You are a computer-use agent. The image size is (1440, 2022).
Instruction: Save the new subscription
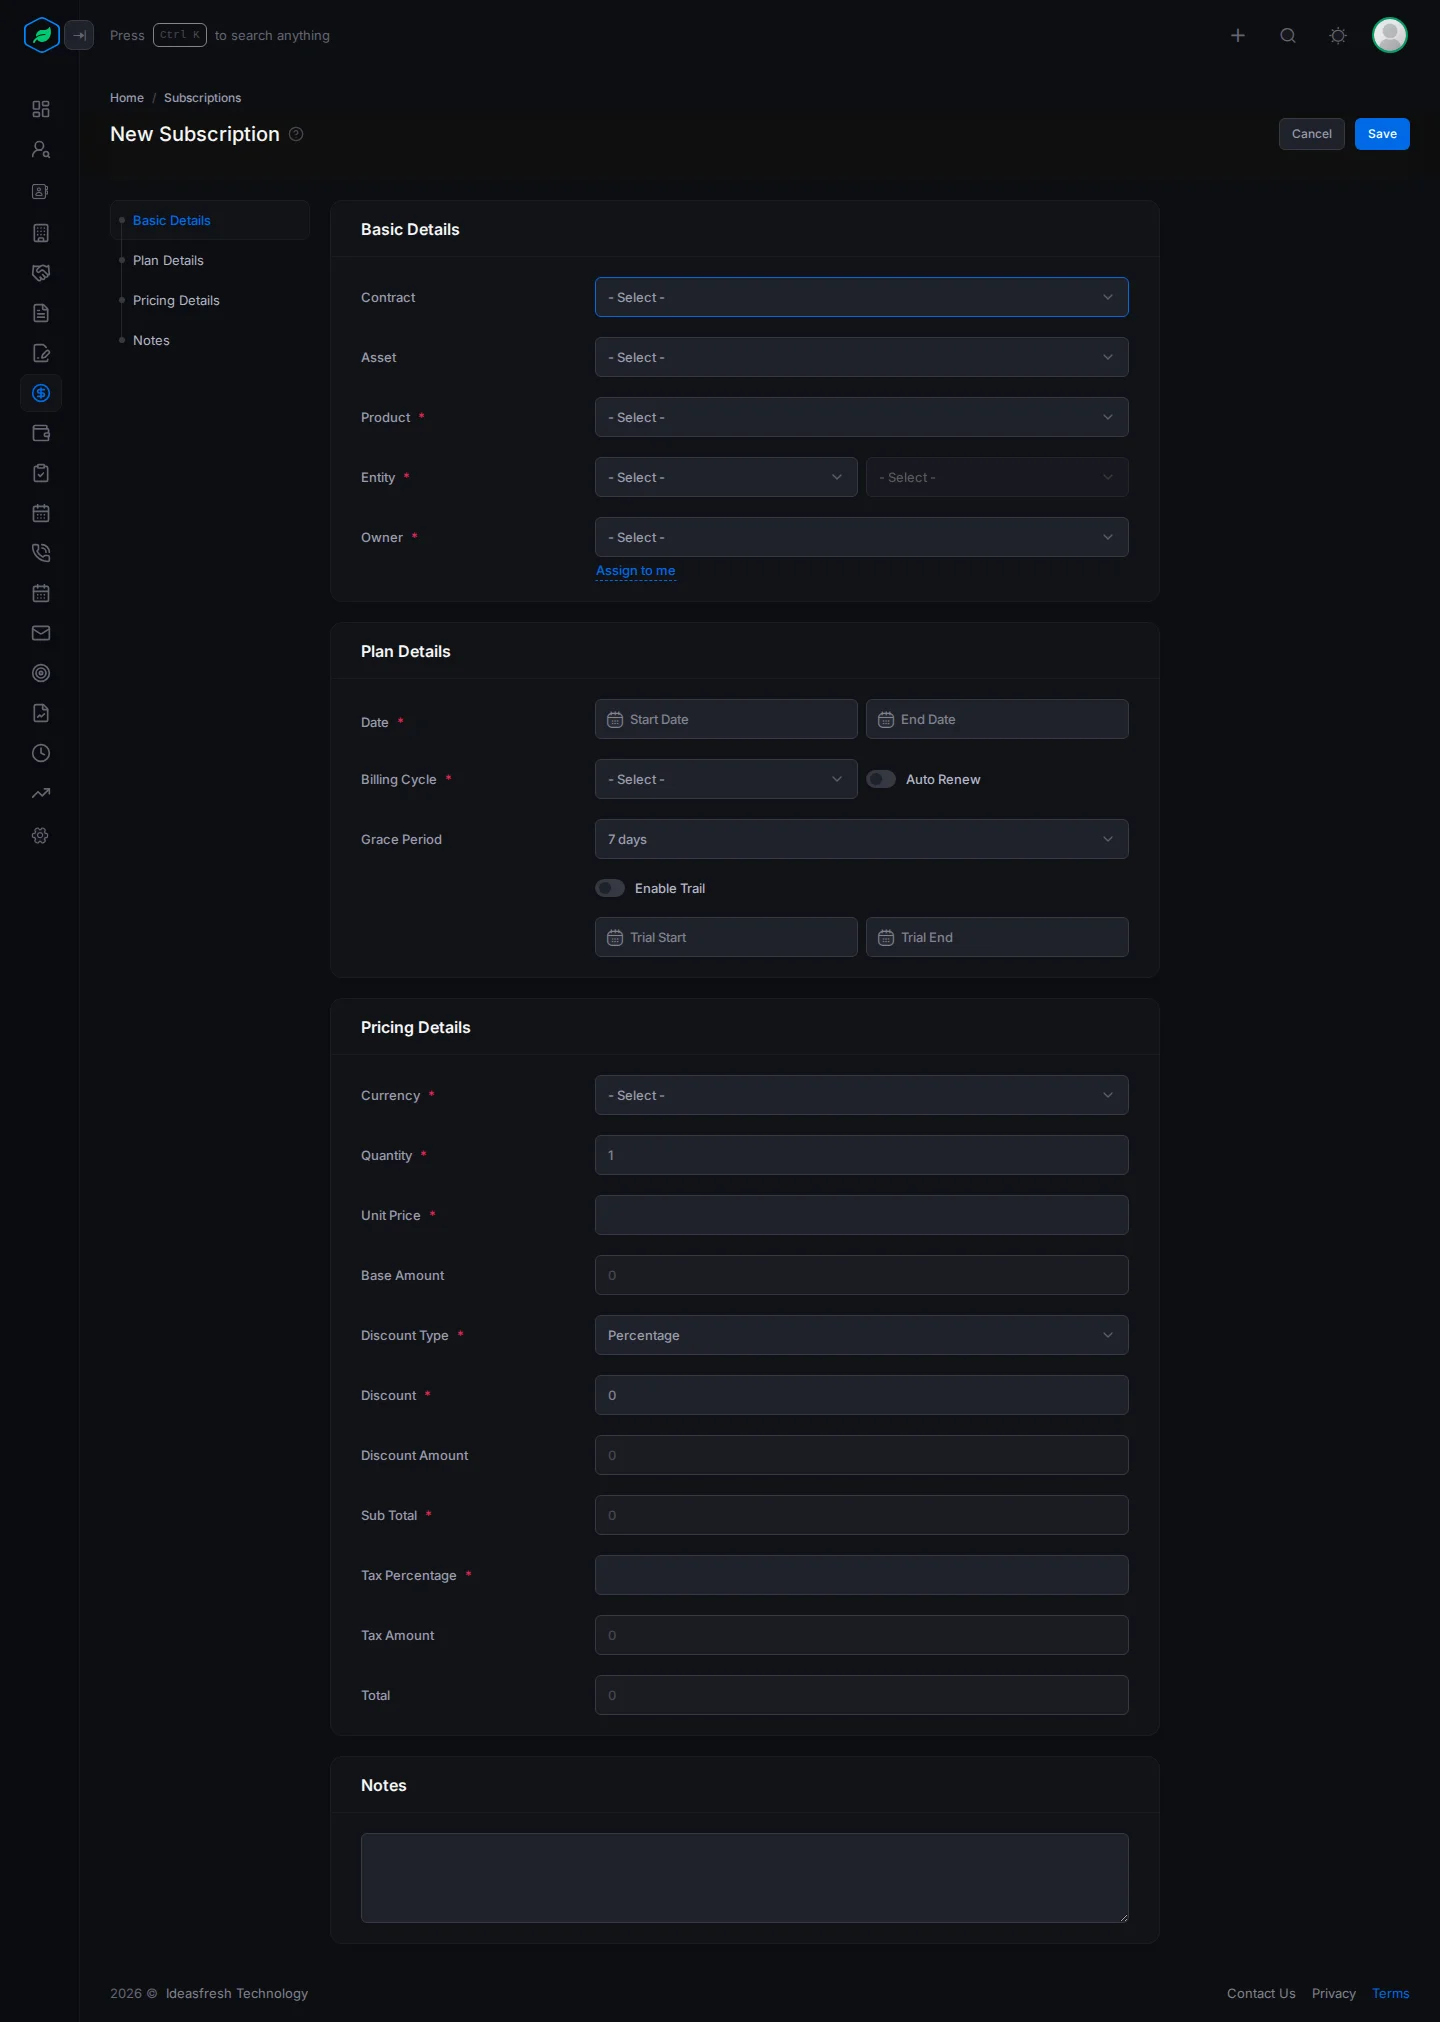pyautogui.click(x=1382, y=134)
